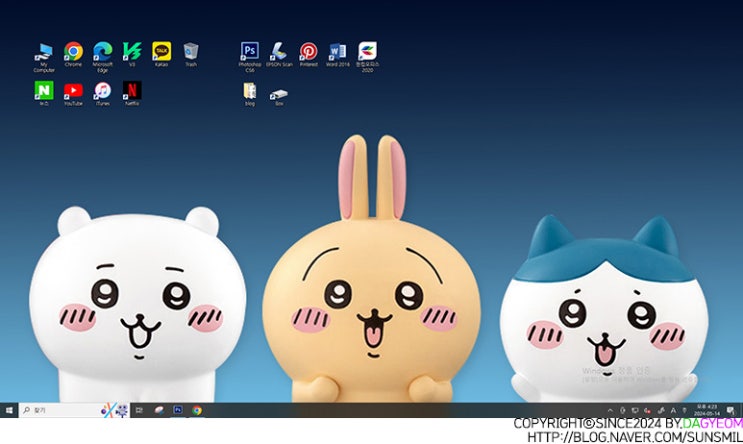Viewport: 743px width, 444px height.
Task: Select the Microsoft Edge desktop shortcut
Action: pos(102,57)
